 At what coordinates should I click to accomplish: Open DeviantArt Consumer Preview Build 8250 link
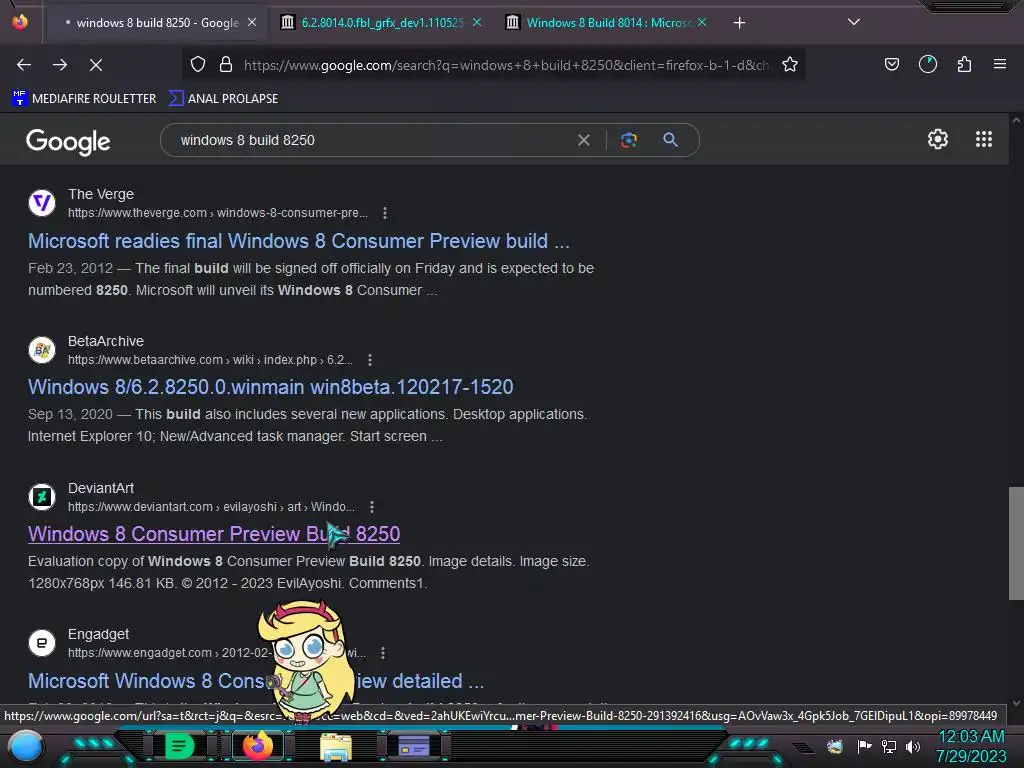coord(214,534)
